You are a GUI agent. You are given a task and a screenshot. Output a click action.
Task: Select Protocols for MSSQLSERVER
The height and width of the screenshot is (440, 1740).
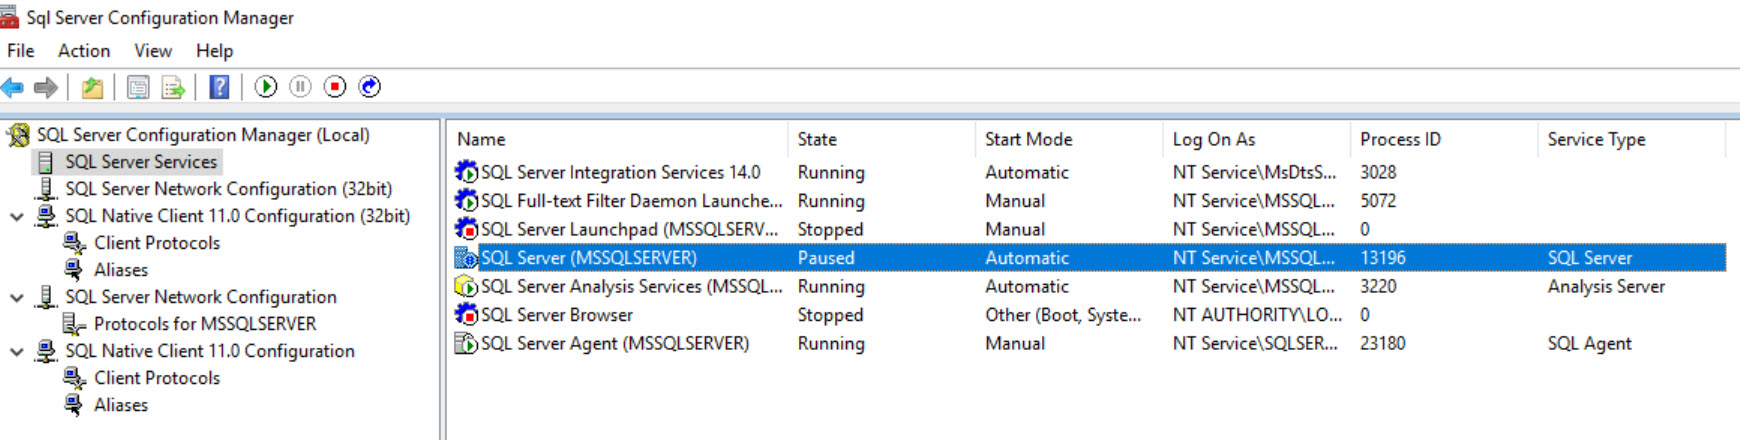[205, 324]
